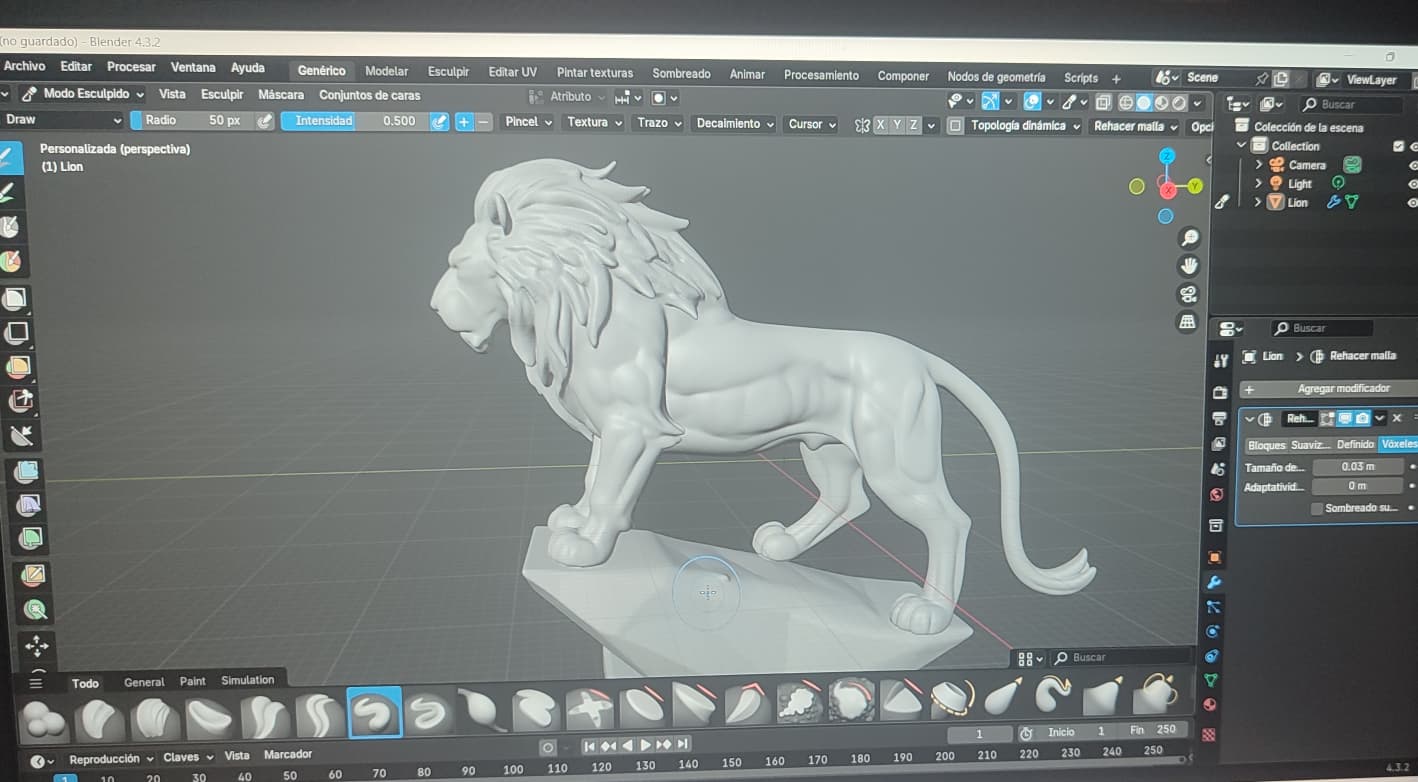Viewport: 1418px width, 782px height.
Task: Click the viewport zoom magnifier icon
Action: pyautogui.click(x=1190, y=238)
